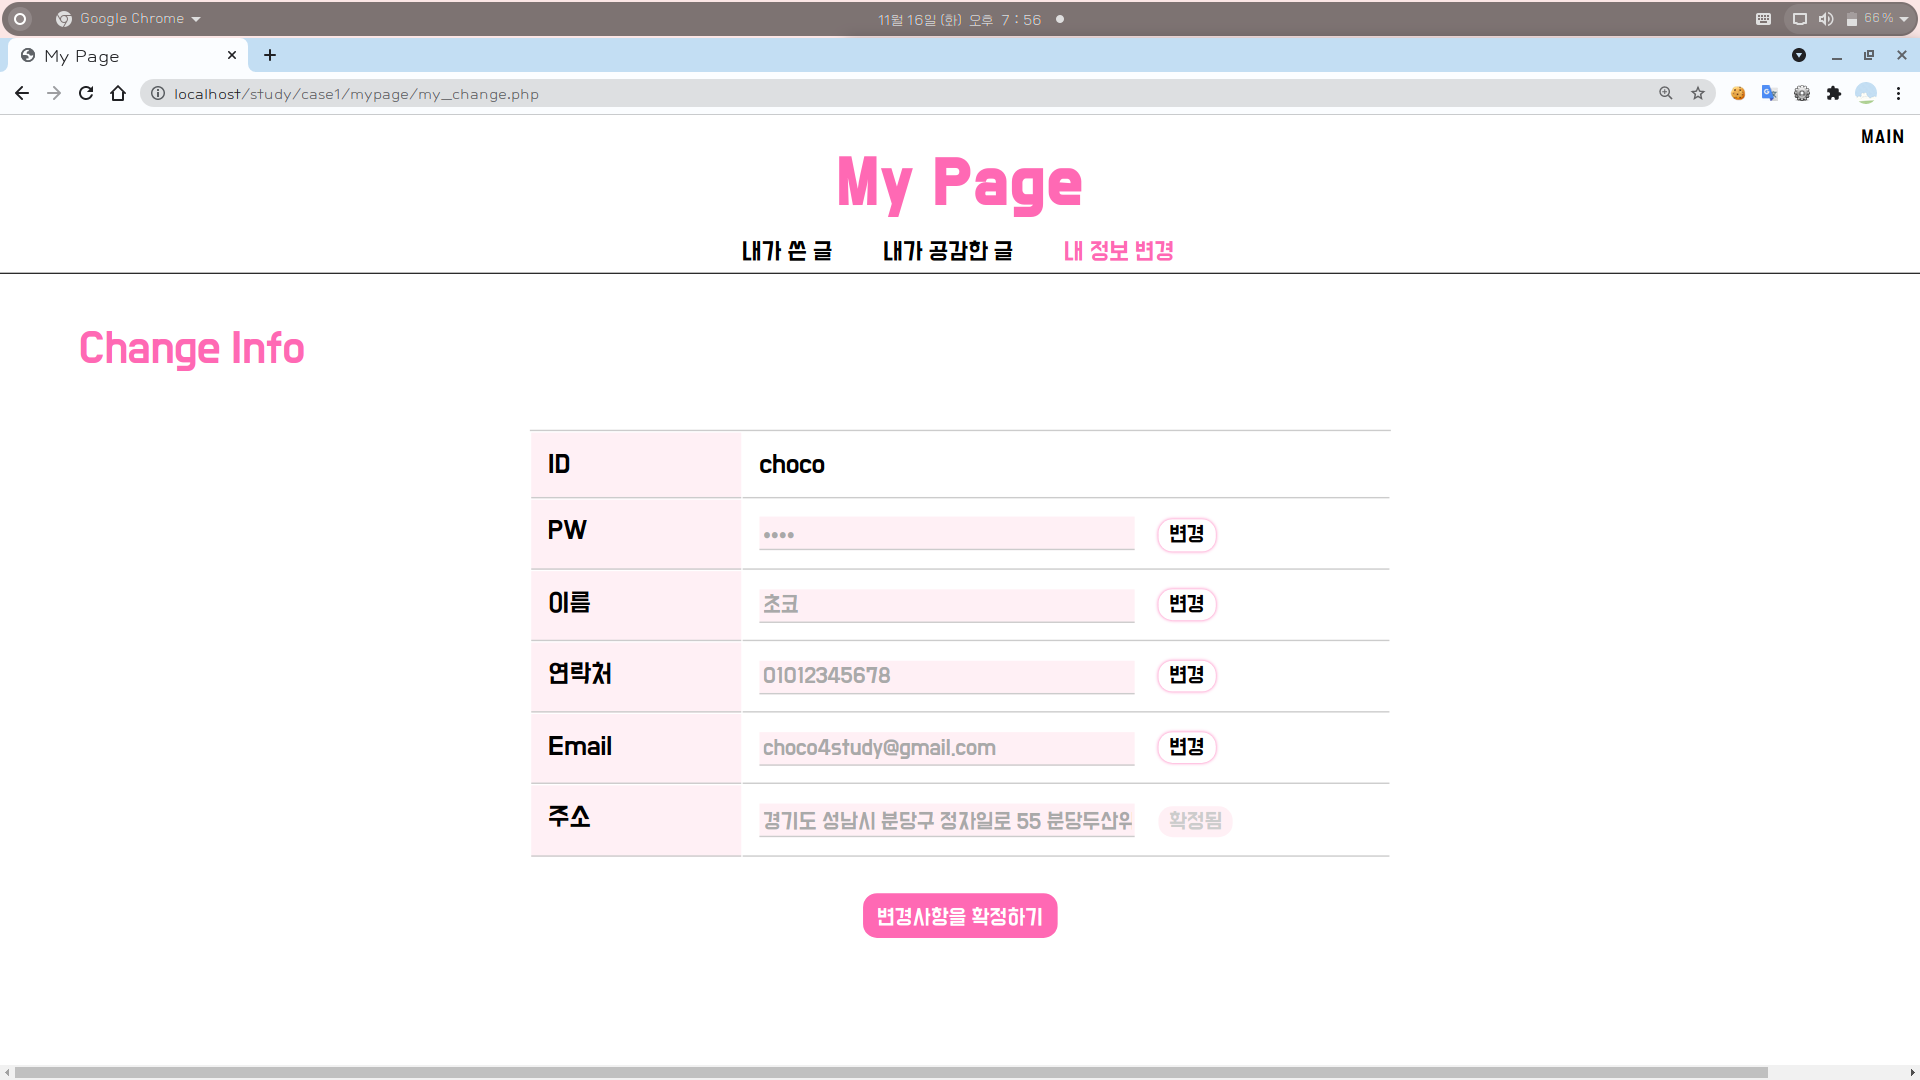The width and height of the screenshot is (1920, 1080).
Task: Open a new browser tab
Action: [x=270, y=55]
